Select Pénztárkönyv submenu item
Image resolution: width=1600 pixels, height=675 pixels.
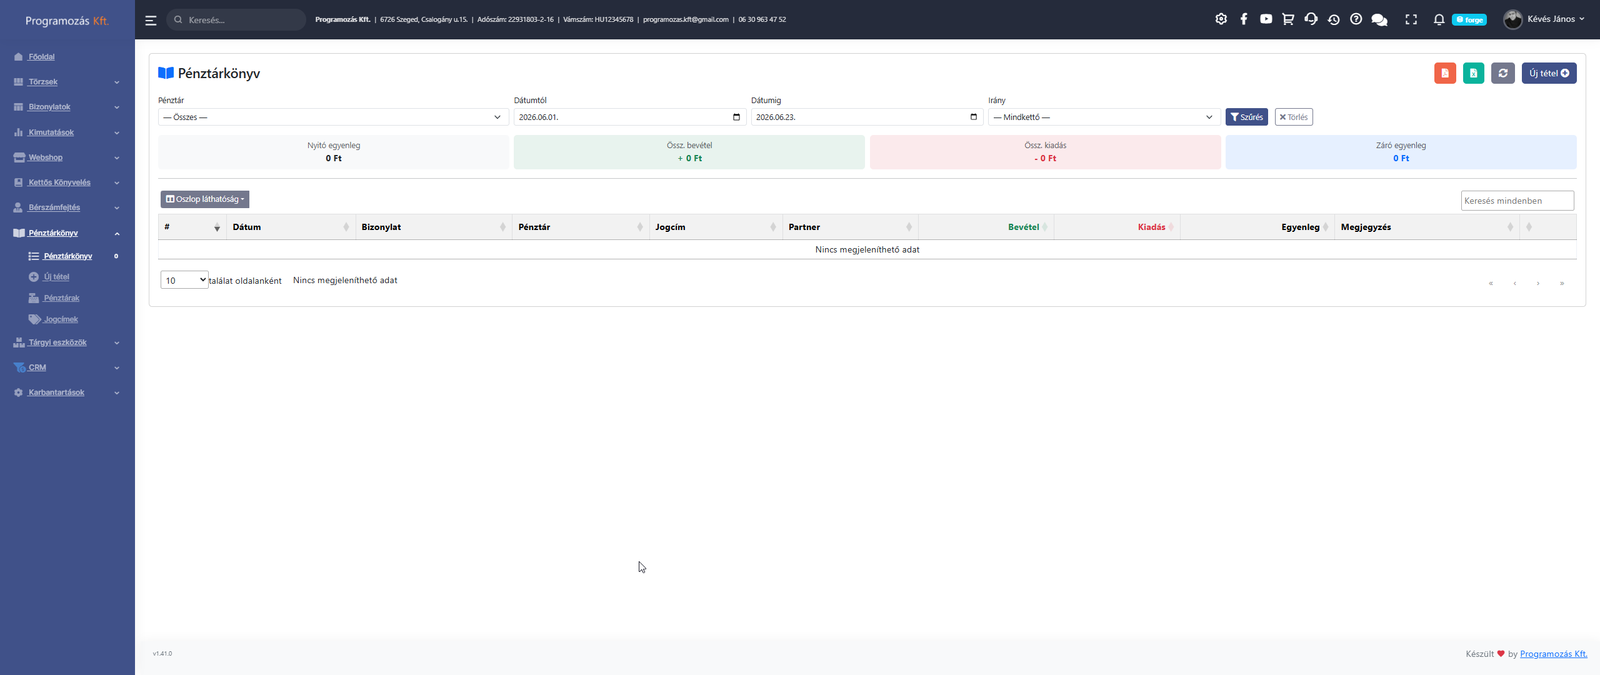click(x=68, y=256)
